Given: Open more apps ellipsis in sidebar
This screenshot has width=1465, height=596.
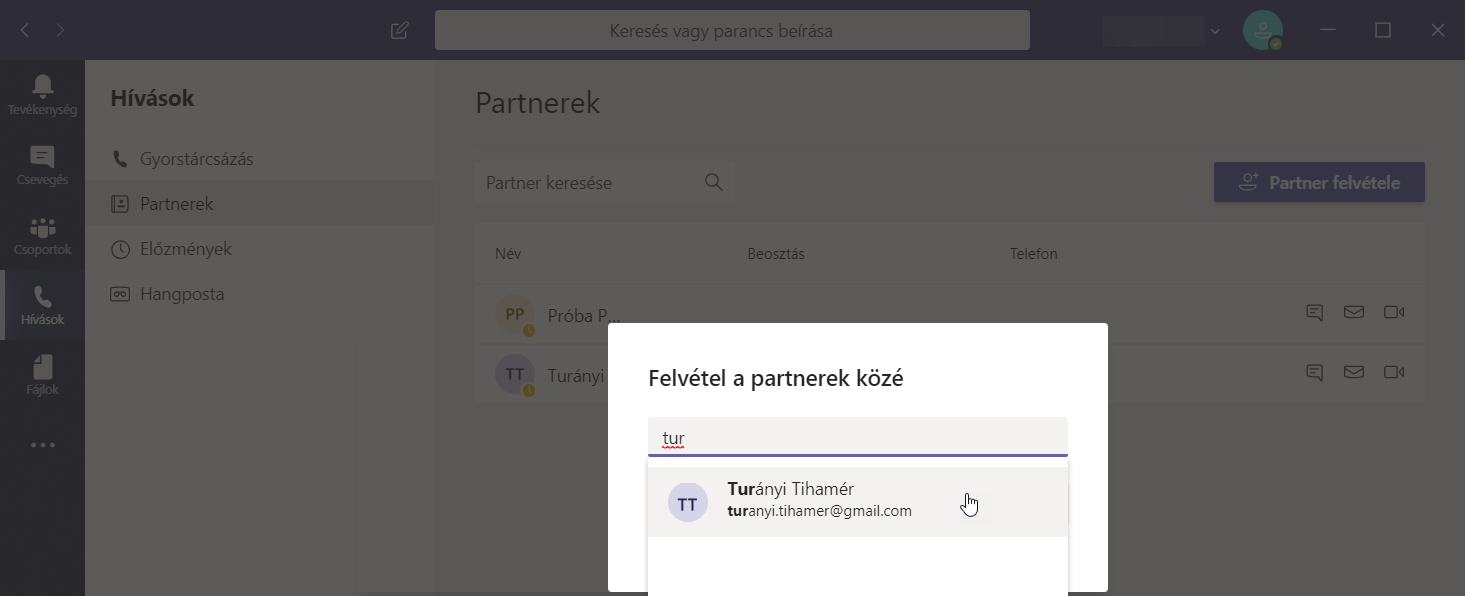Looking at the screenshot, I should [x=42, y=445].
